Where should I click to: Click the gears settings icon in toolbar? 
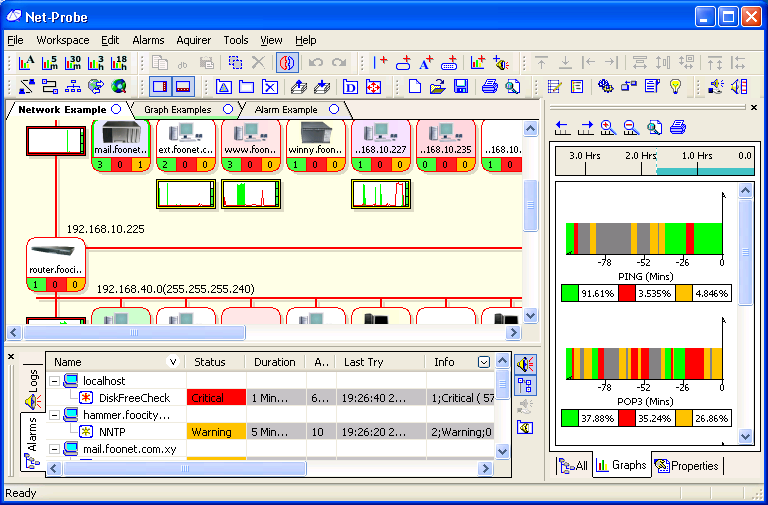click(605, 87)
